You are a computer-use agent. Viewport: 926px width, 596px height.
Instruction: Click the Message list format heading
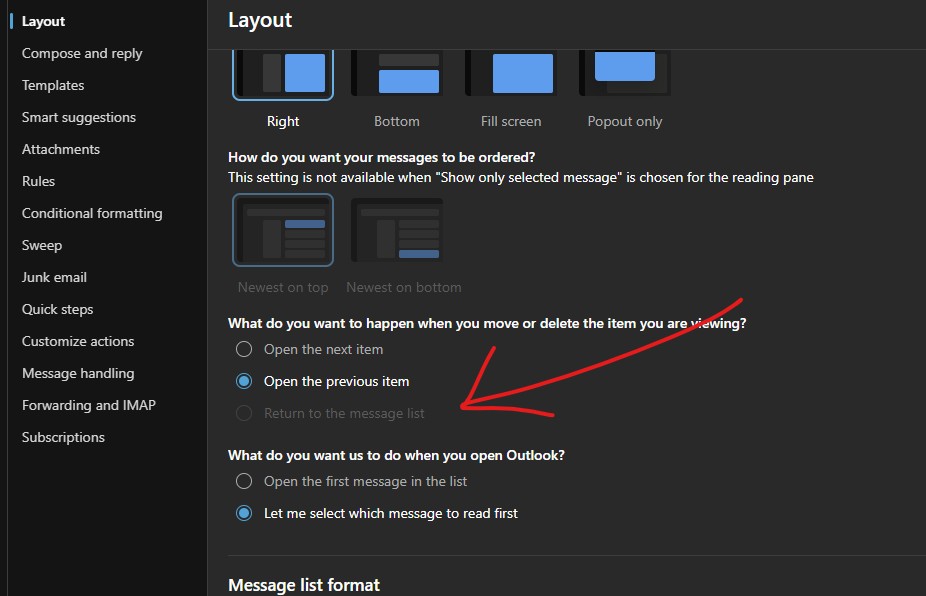click(x=304, y=585)
